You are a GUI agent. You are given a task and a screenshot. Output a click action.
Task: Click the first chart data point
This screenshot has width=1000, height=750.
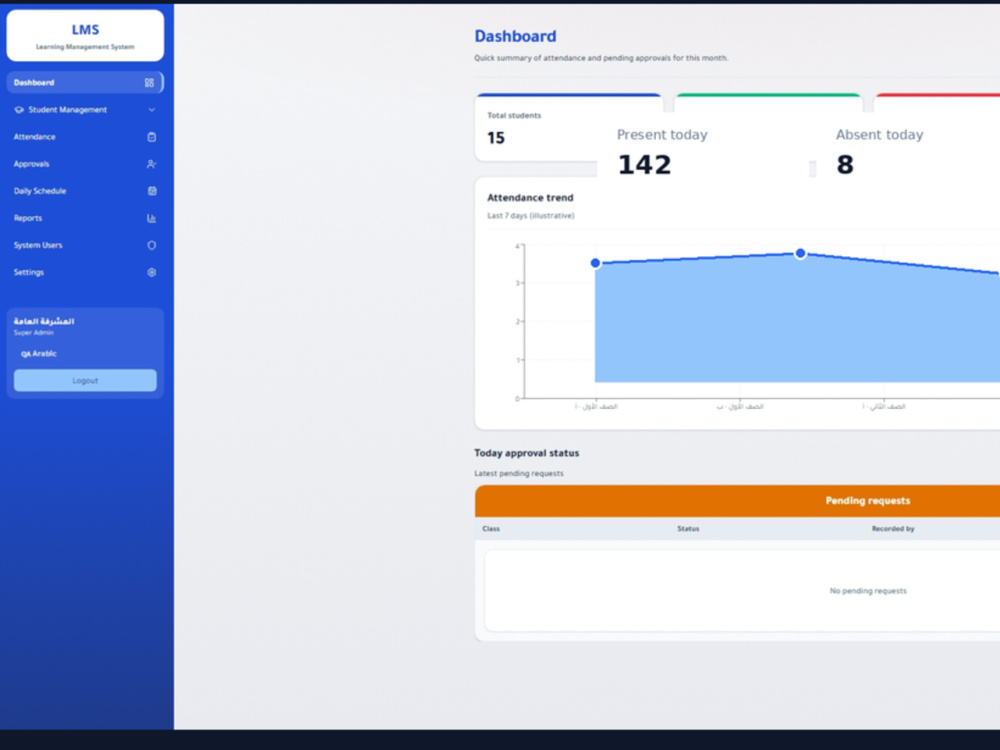[595, 263]
